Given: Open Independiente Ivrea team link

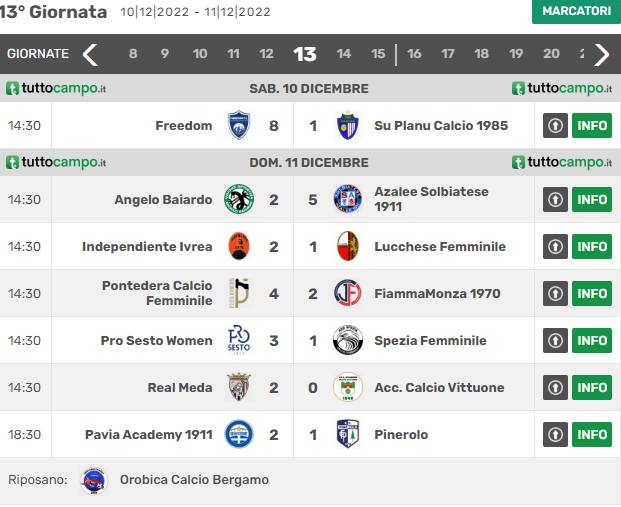Looking at the screenshot, I should click(x=147, y=246).
